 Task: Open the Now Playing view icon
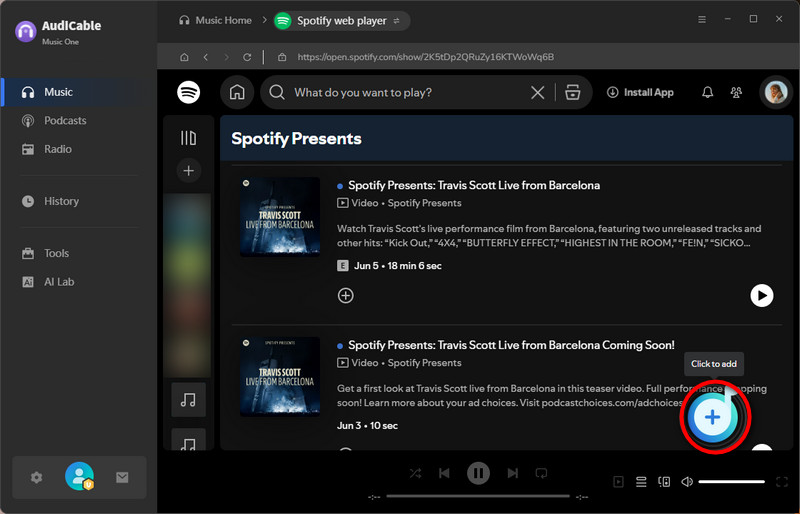coord(618,482)
